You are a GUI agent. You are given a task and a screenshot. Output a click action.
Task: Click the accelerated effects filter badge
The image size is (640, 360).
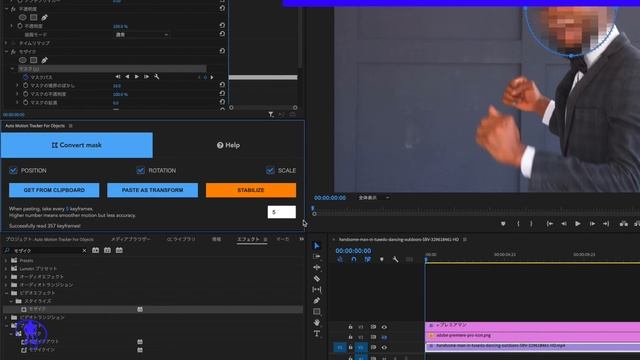coord(96,250)
